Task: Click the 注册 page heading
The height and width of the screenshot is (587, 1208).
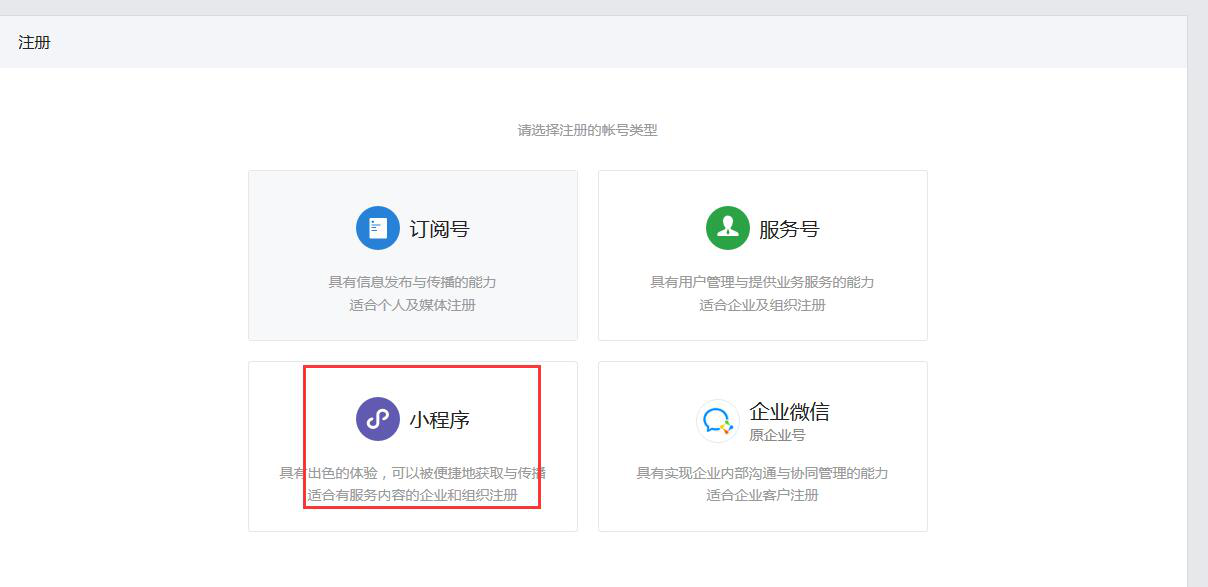Action: pos(33,42)
